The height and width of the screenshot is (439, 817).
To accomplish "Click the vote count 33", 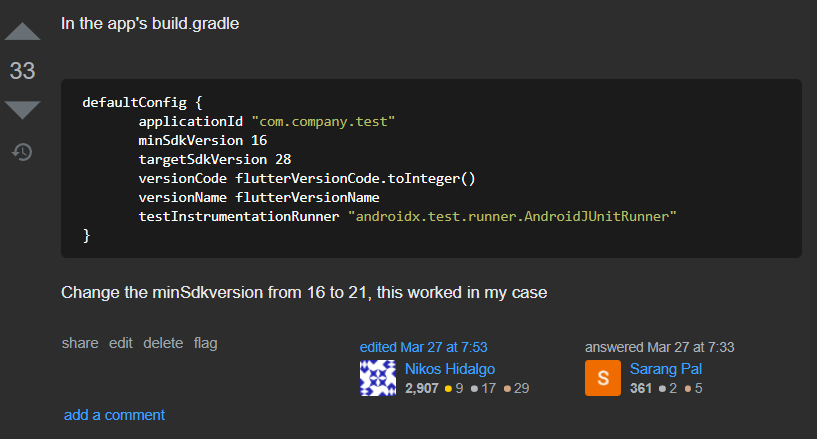I will pyautogui.click(x=22, y=71).
